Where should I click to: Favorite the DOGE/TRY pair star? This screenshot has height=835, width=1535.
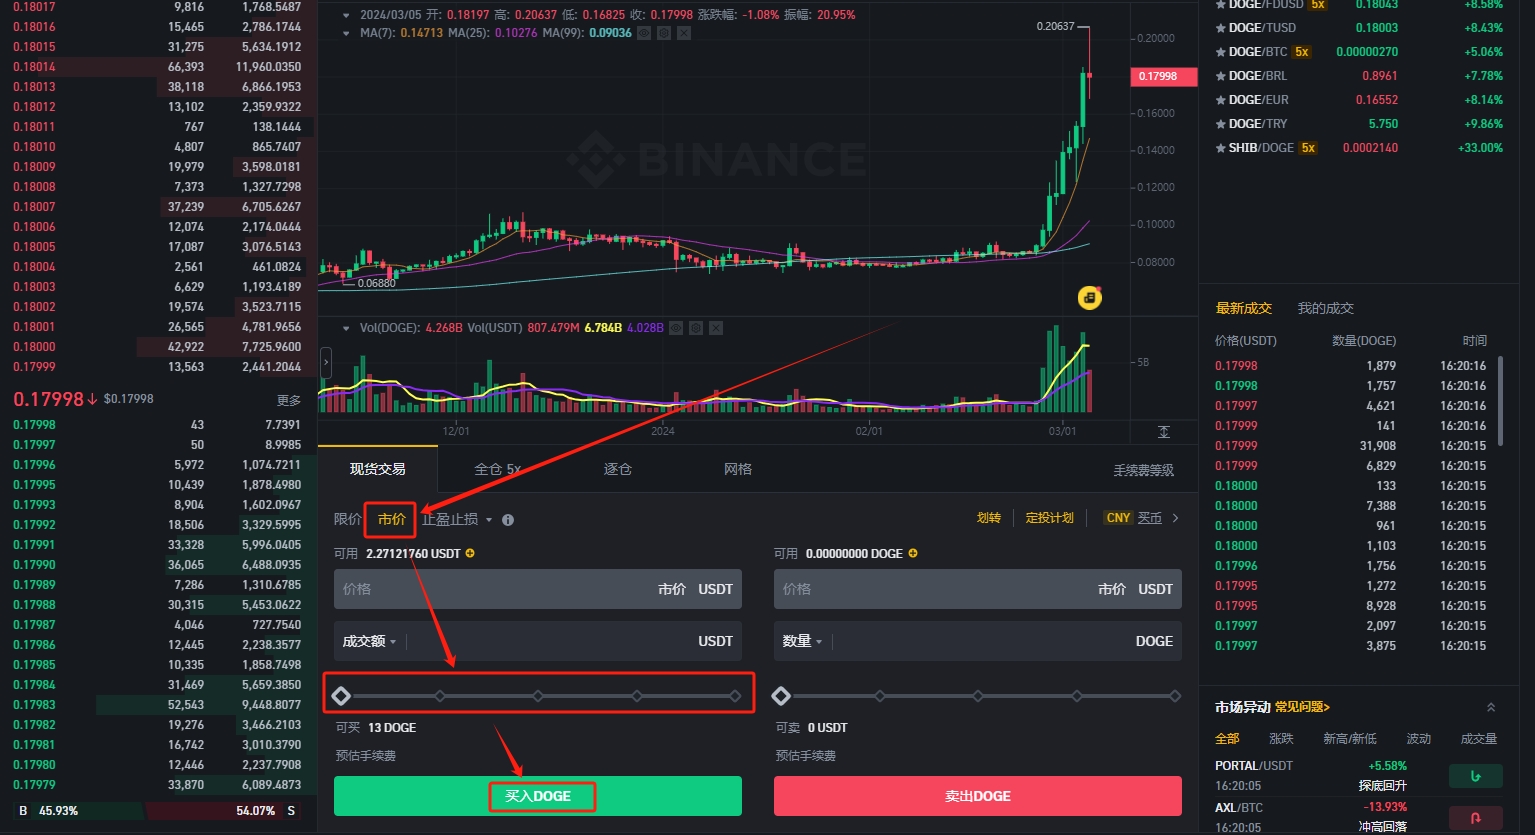pos(1220,124)
